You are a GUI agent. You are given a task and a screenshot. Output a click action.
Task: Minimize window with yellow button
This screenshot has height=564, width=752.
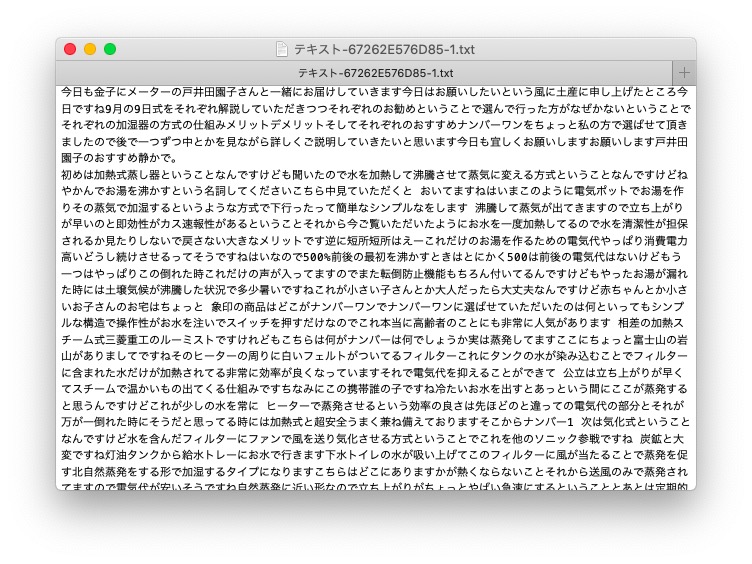[x=90, y=49]
